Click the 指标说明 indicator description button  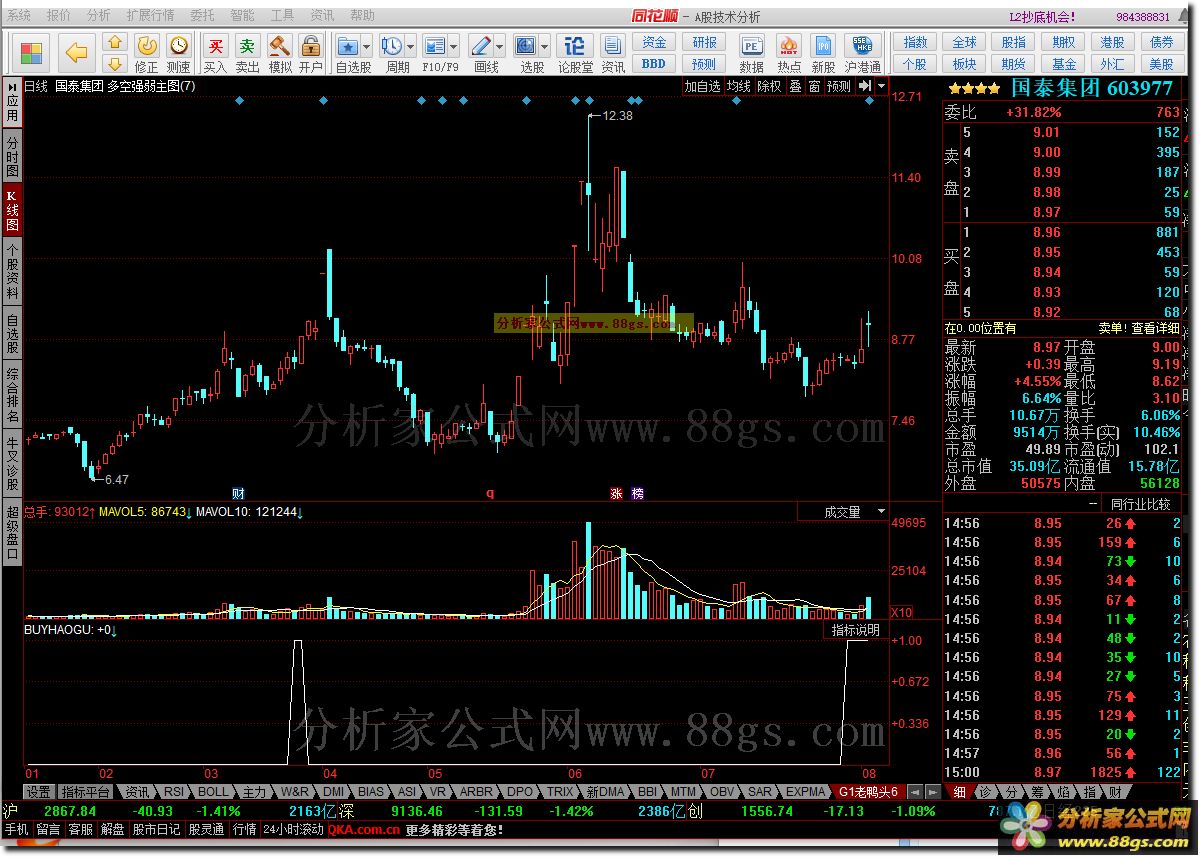point(856,630)
